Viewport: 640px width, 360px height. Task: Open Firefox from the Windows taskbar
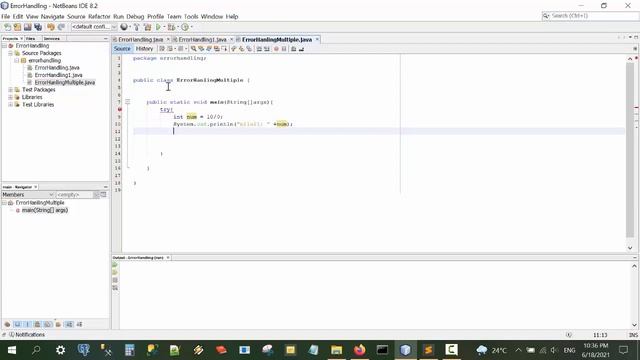(360, 350)
